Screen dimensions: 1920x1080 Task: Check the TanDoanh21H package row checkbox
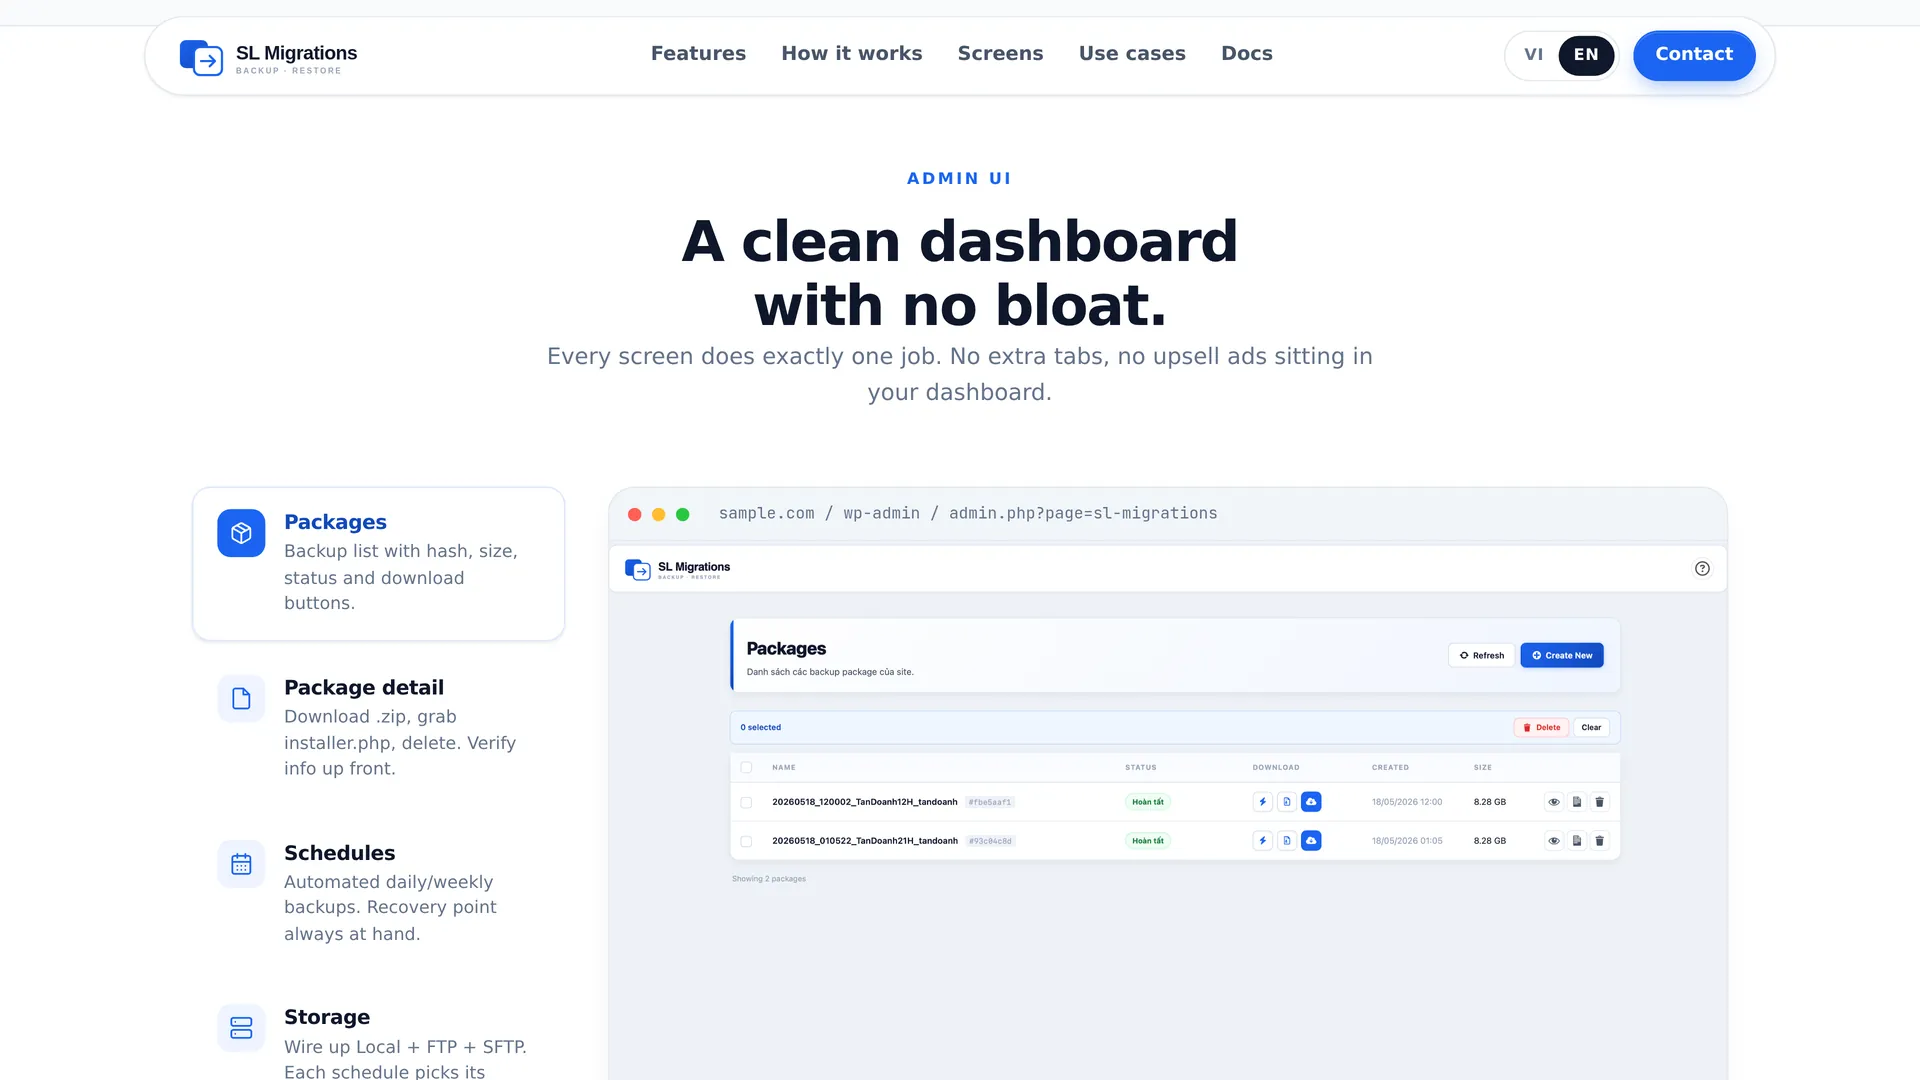[x=746, y=842]
